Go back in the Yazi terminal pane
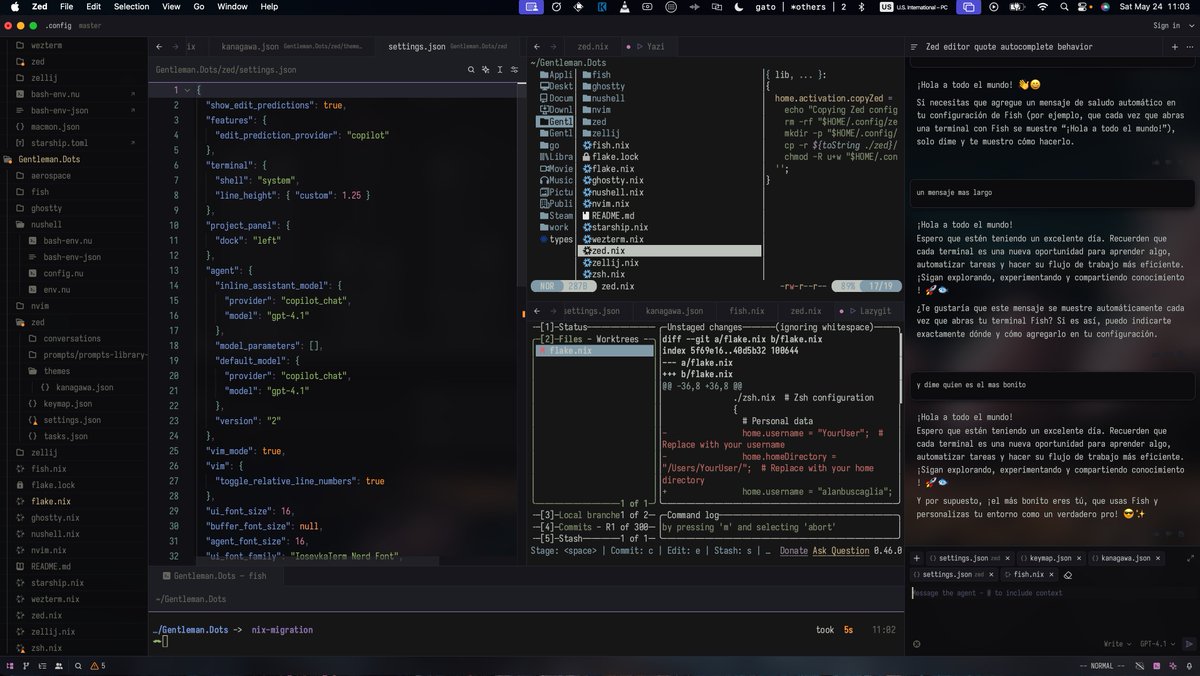 [x=536, y=46]
